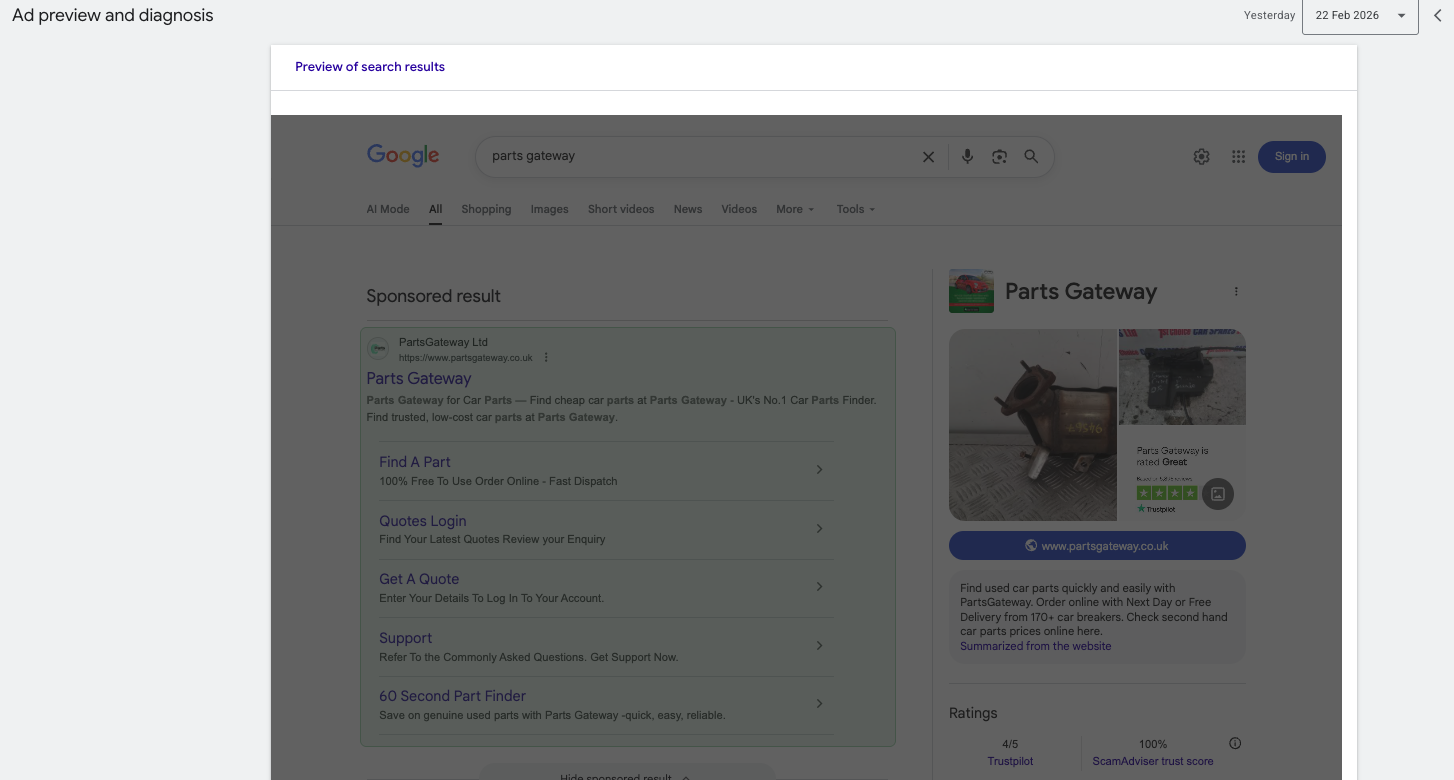Image resolution: width=1454 pixels, height=780 pixels.
Task: Open the Find A Part sitelink
Action: coord(414,461)
